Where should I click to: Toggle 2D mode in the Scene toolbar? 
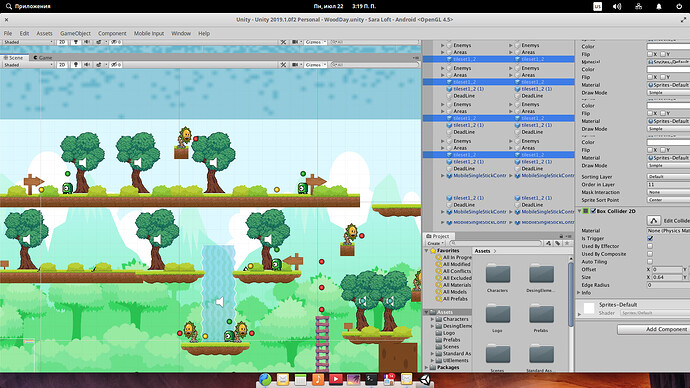(x=62, y=65)
